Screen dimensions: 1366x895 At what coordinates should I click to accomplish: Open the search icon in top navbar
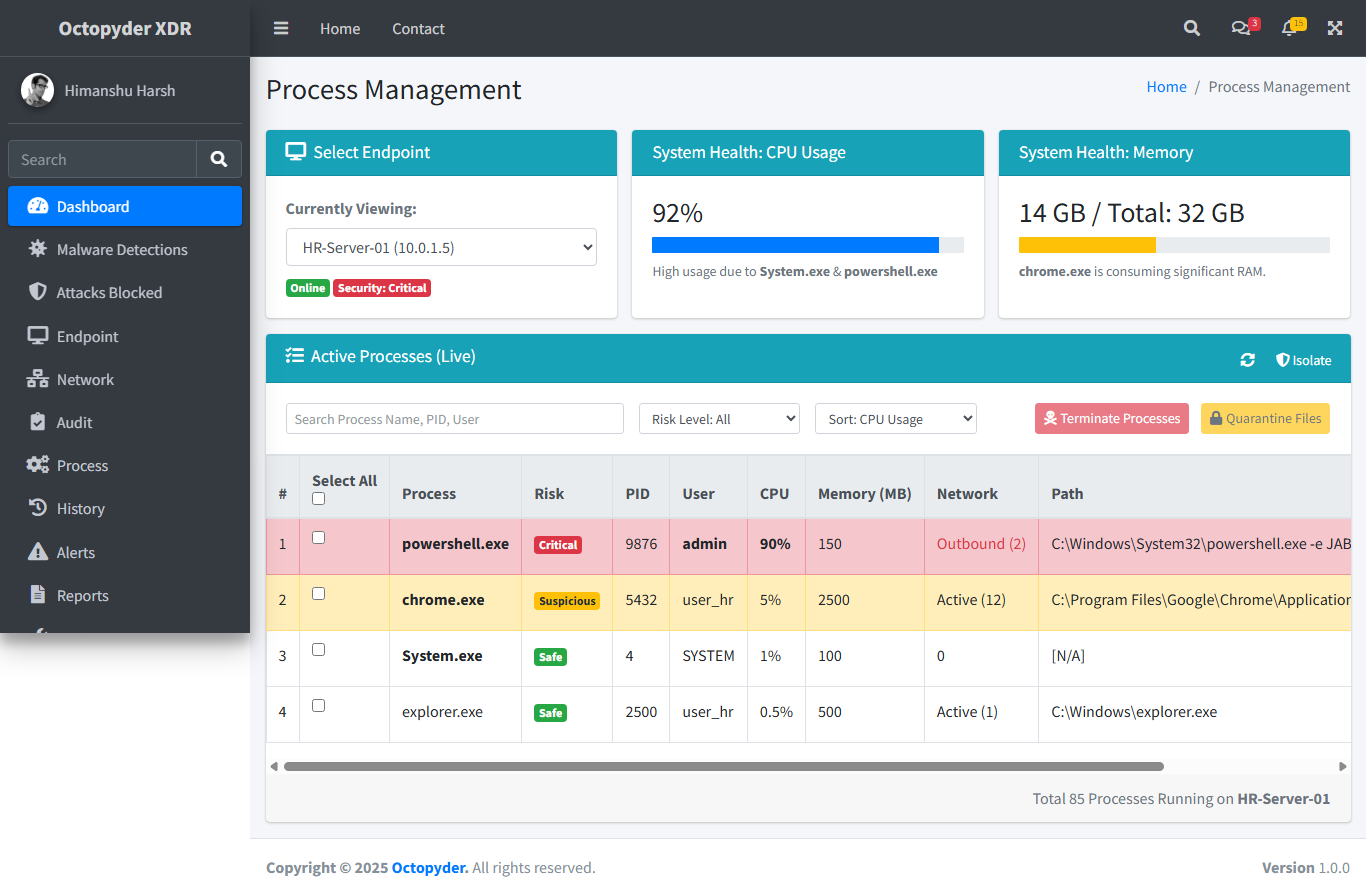(x=1191, y=28)
